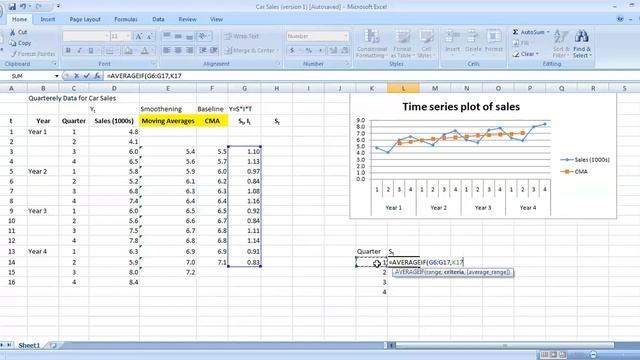Click the Top Align icon

click(x=167, y=36)
